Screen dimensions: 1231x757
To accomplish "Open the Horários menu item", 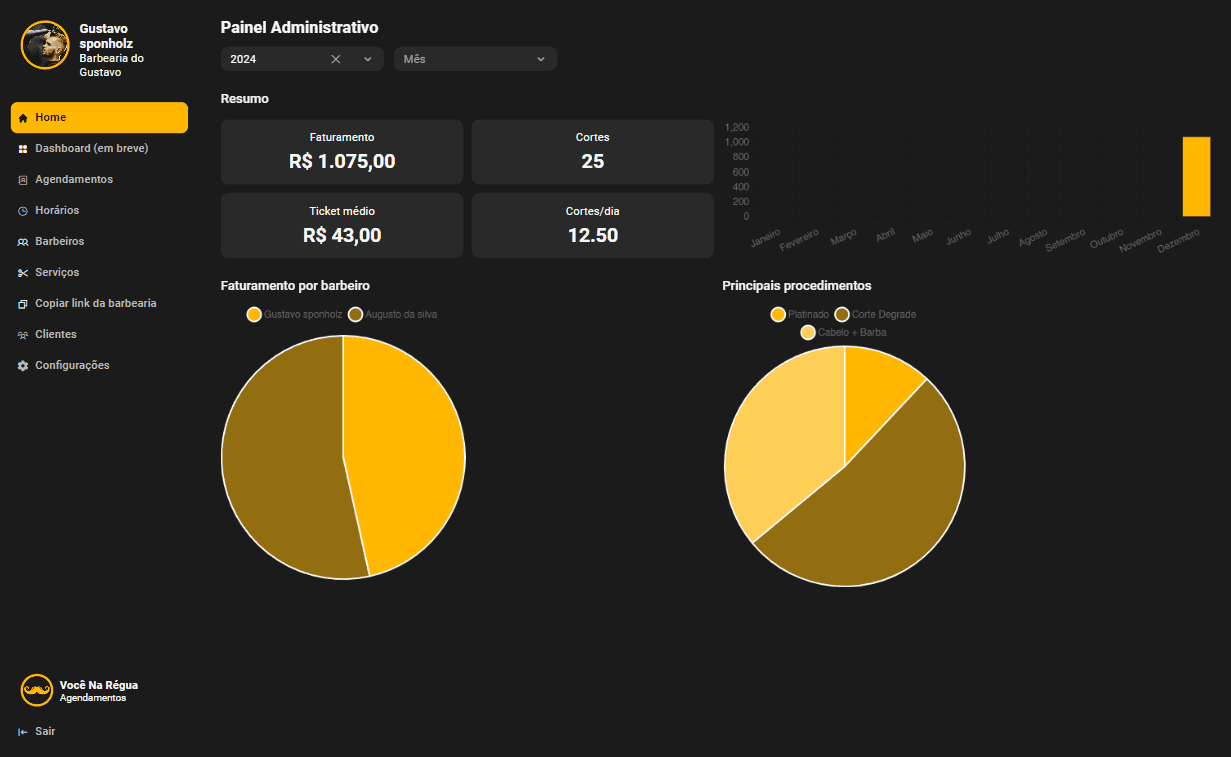I will coord(99,210).
